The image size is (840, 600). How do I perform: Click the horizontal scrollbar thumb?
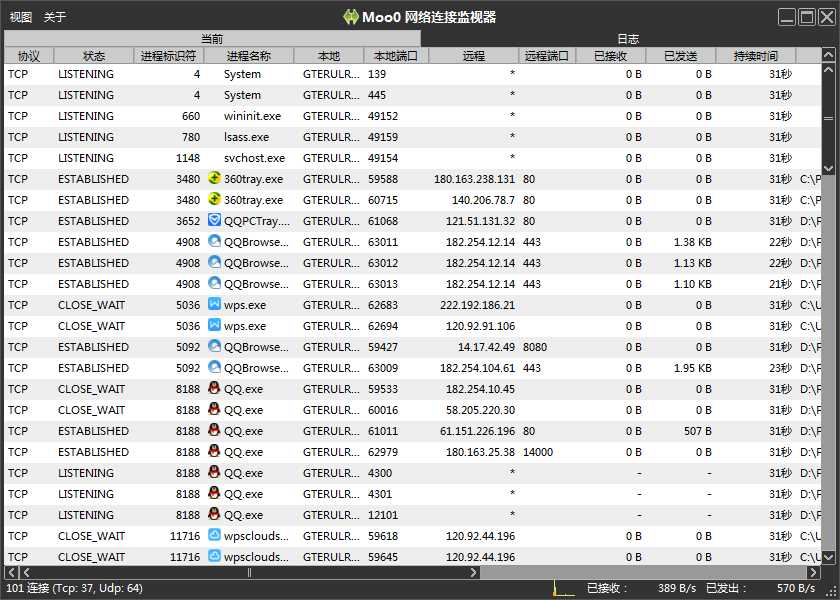click(250, 572)
